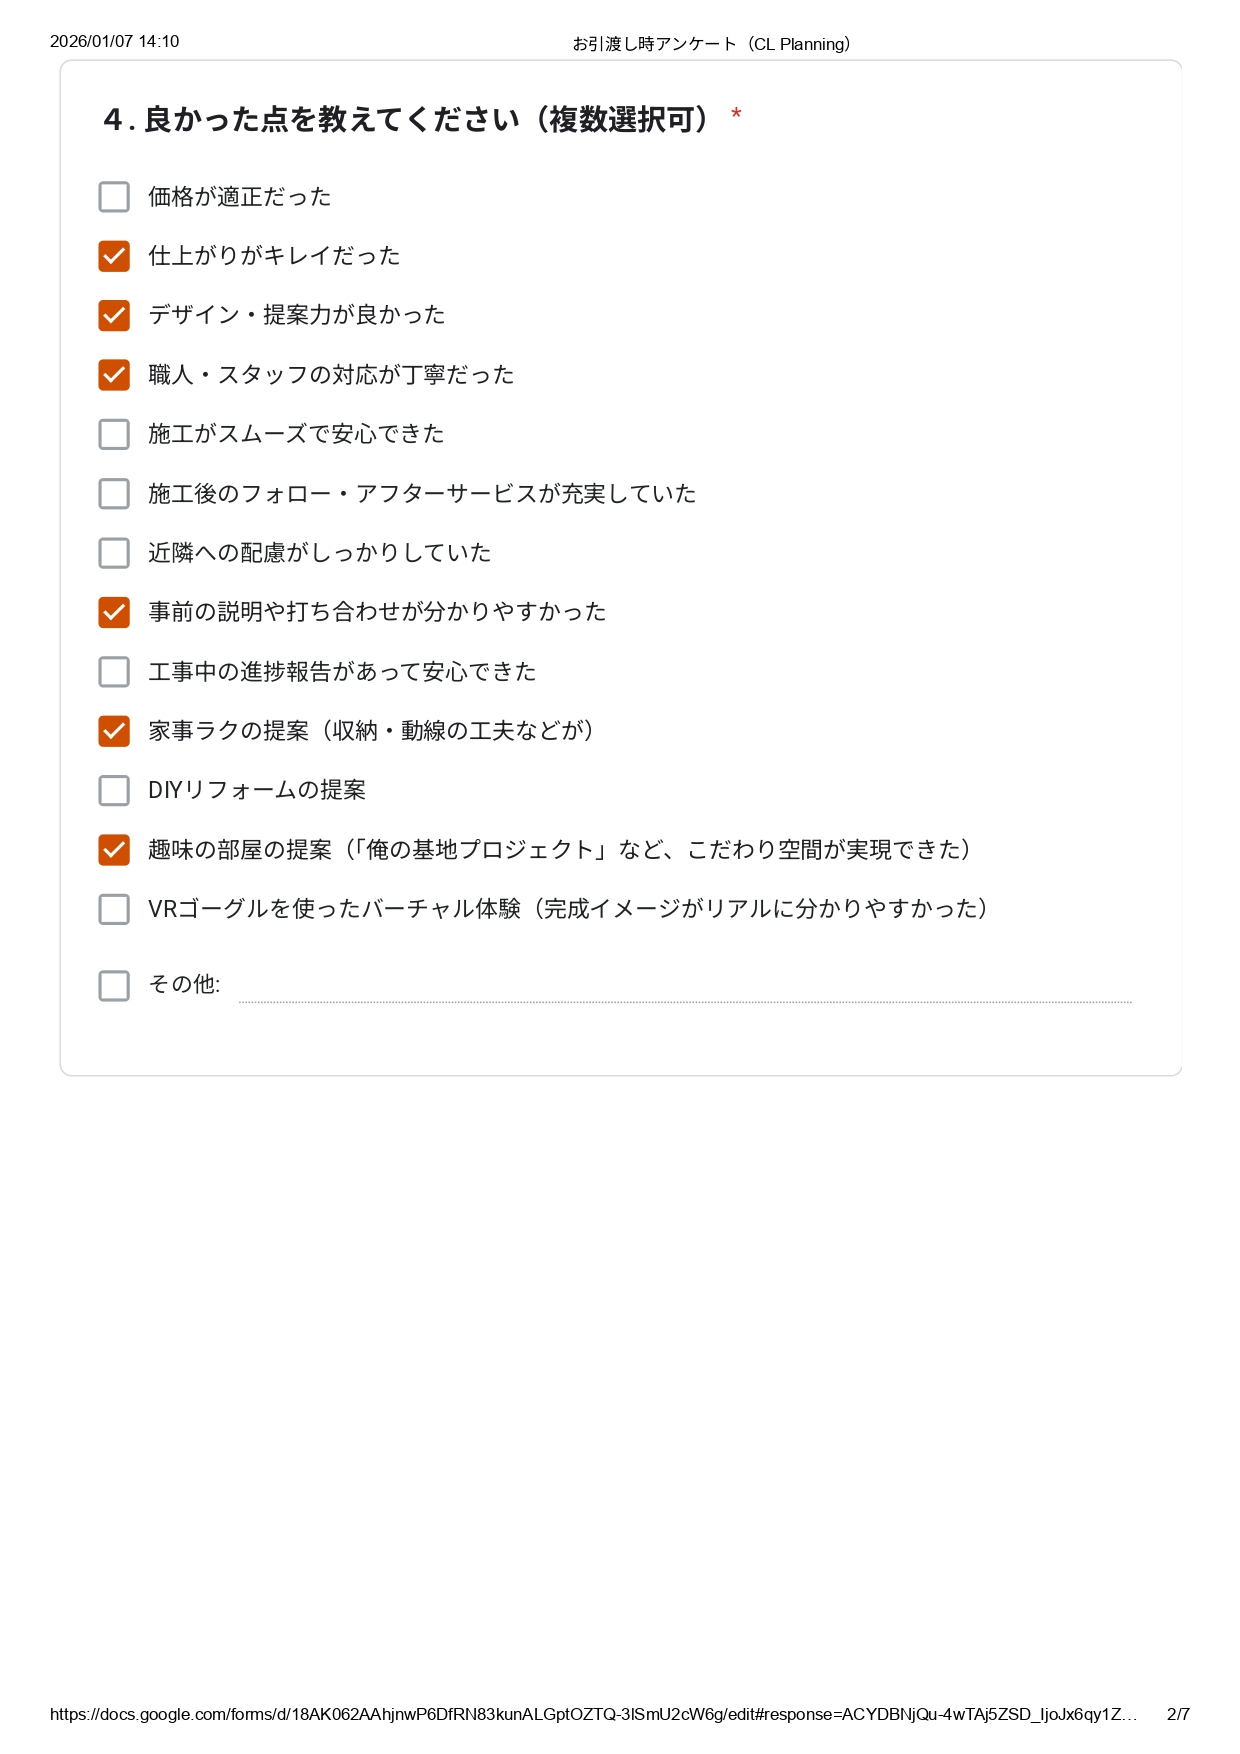Uncheck 仕上がりがキレイだった option

(x=114, y=256)
